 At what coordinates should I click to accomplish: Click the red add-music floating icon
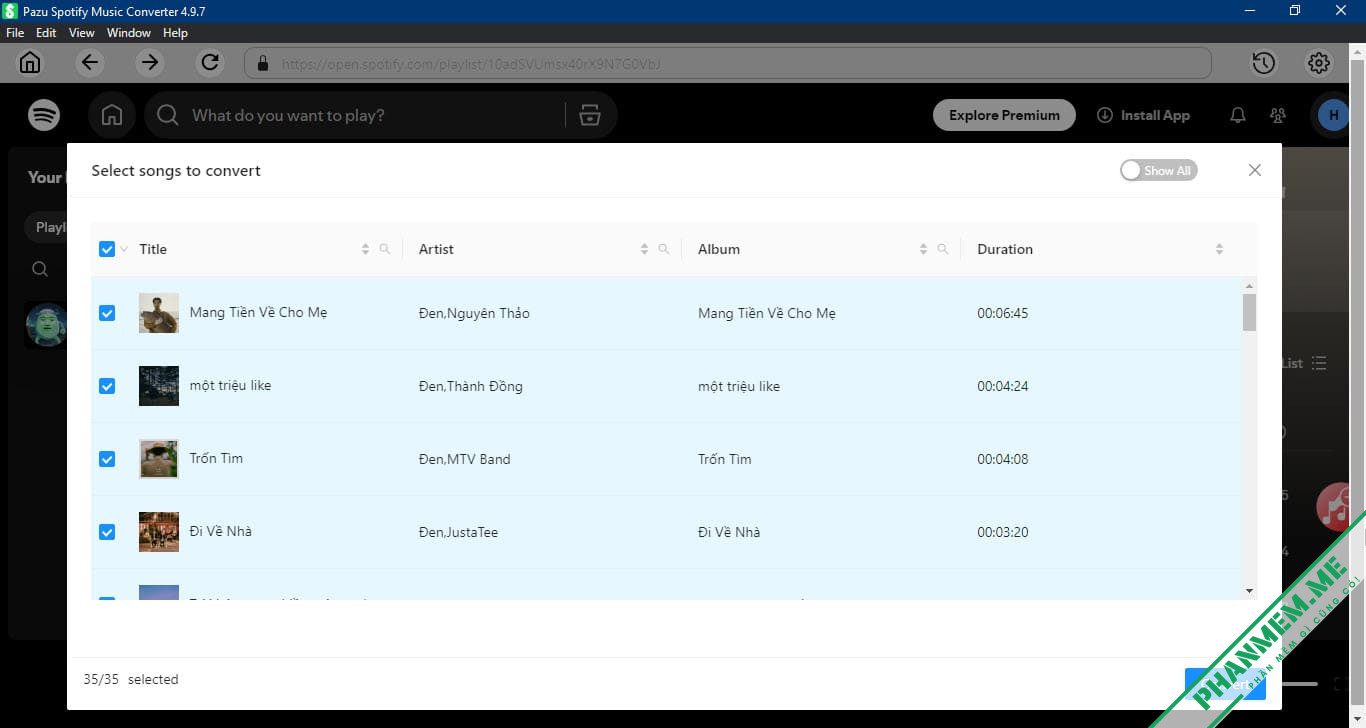[1335, 506]
